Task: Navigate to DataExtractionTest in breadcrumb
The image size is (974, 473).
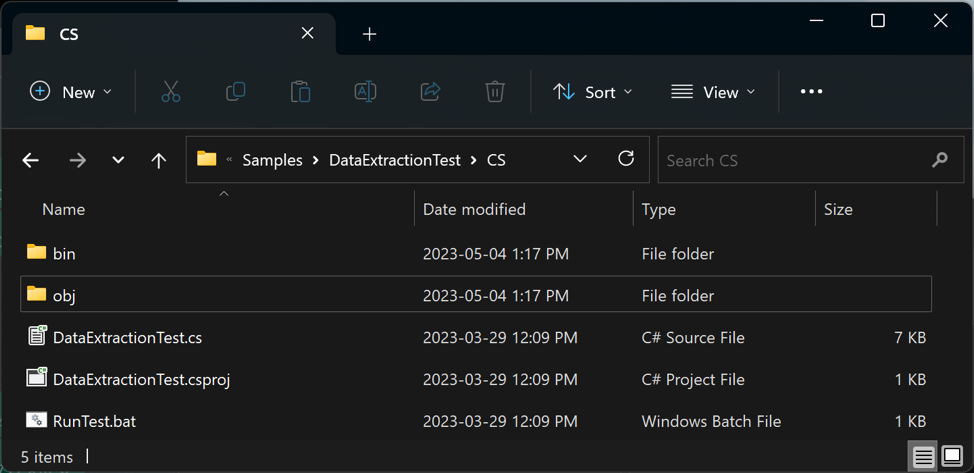Action: coord(395,160)
